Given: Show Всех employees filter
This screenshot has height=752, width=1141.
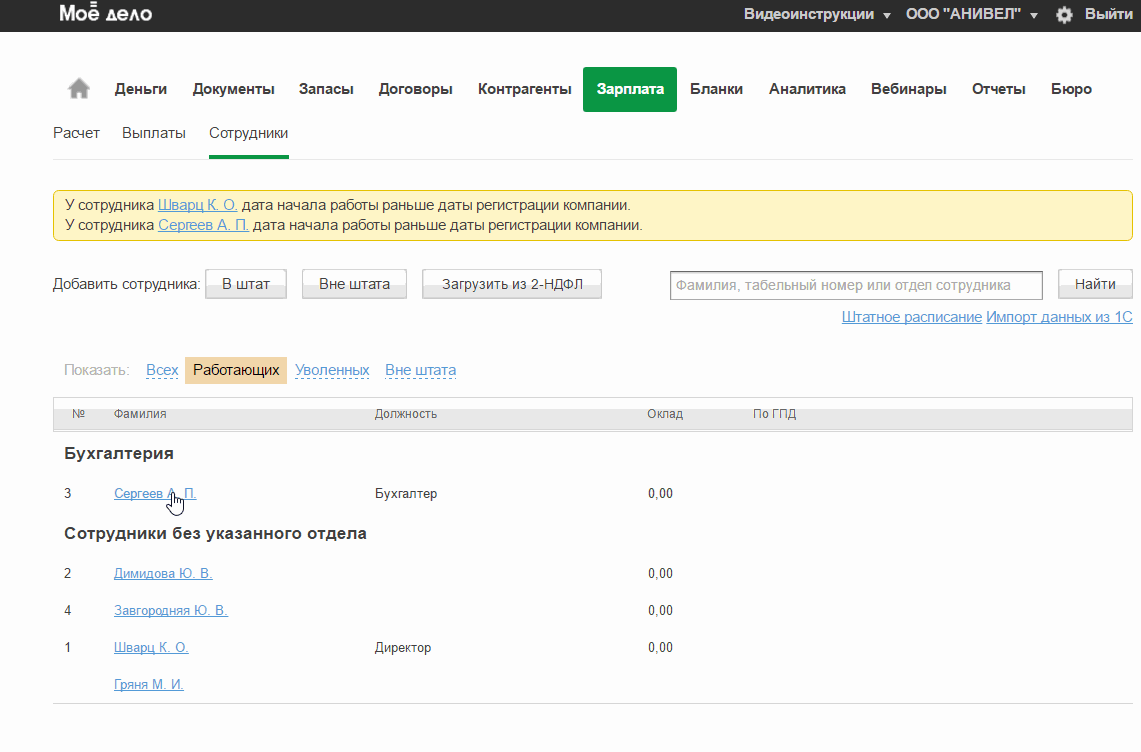Looking at the screenshot, I should 162,370.
